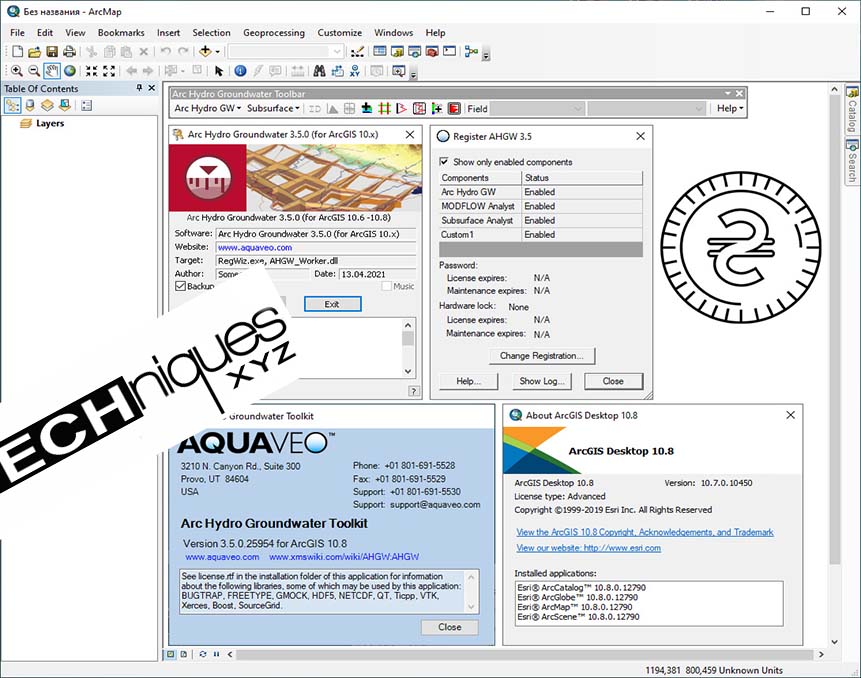The width and height of the screenshot is (861, 678).
Task: Activate the Pan hand tool
Action: pyautogui.click(x=52, y=71)
